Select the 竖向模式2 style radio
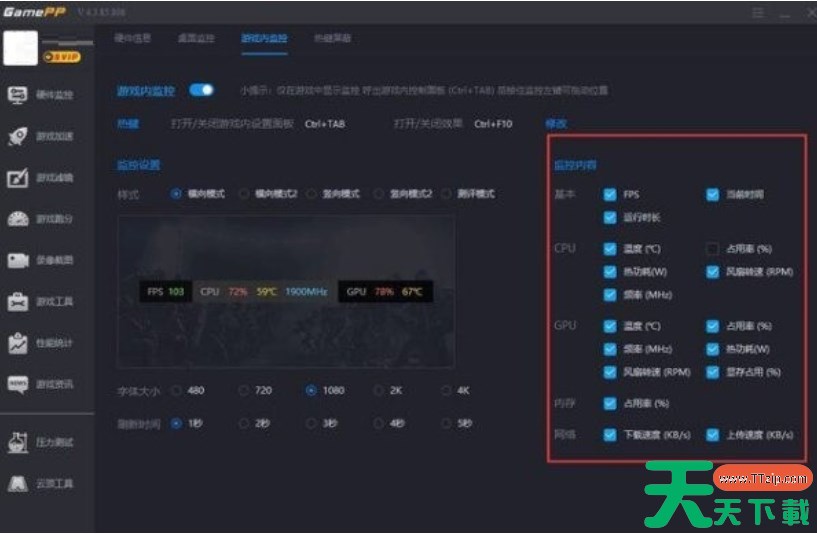The width and height of the screenshot is (817, 534). (x=379, y=194)
